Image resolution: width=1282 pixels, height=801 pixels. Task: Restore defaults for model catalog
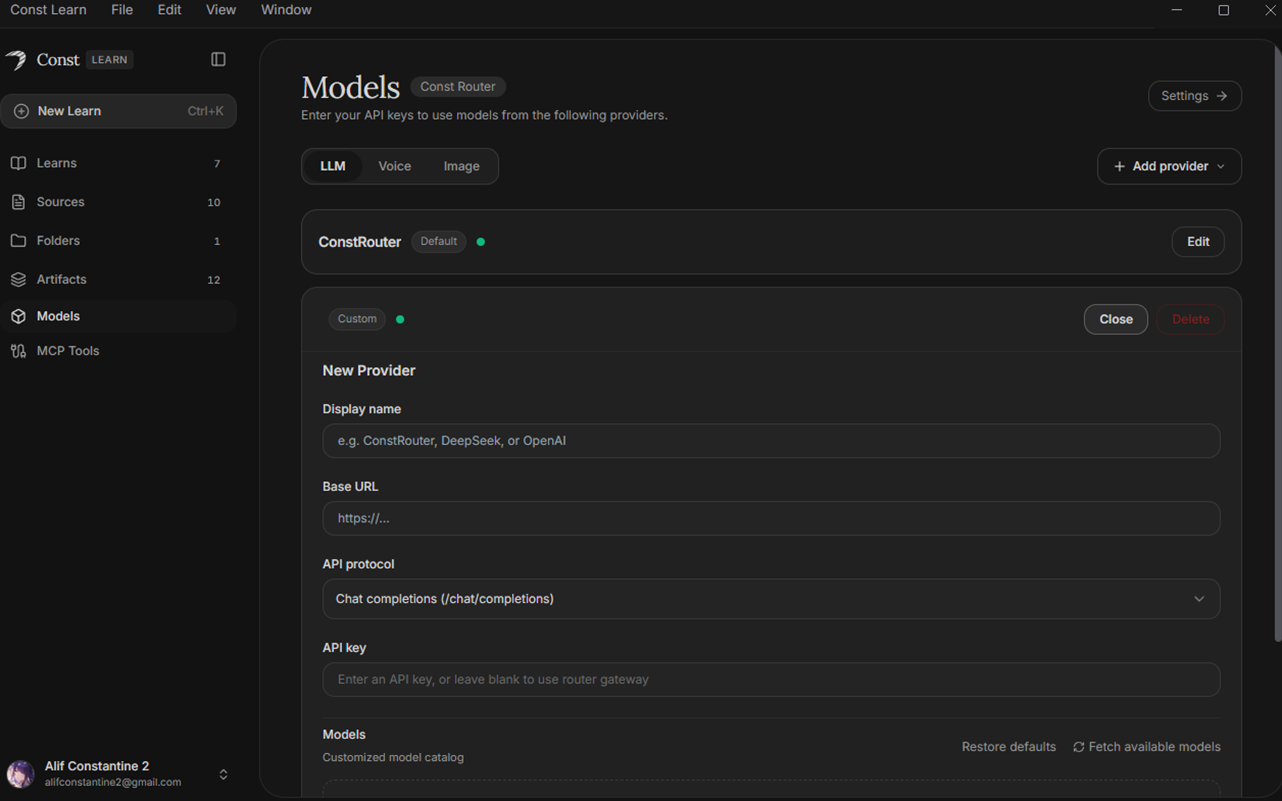click(x=1009, y=747)
